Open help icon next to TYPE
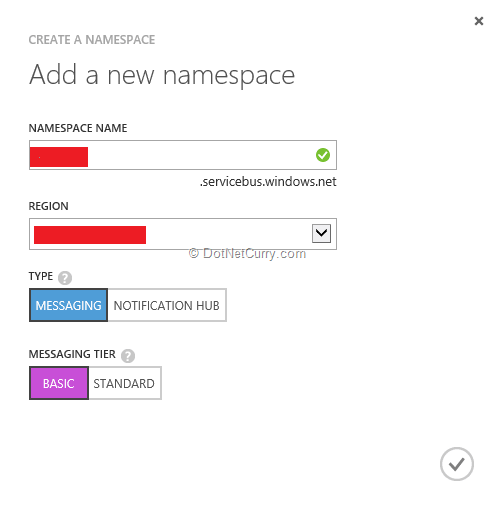Image resolution: width=499 pixels, height=507 pixels. pos(65,278)
